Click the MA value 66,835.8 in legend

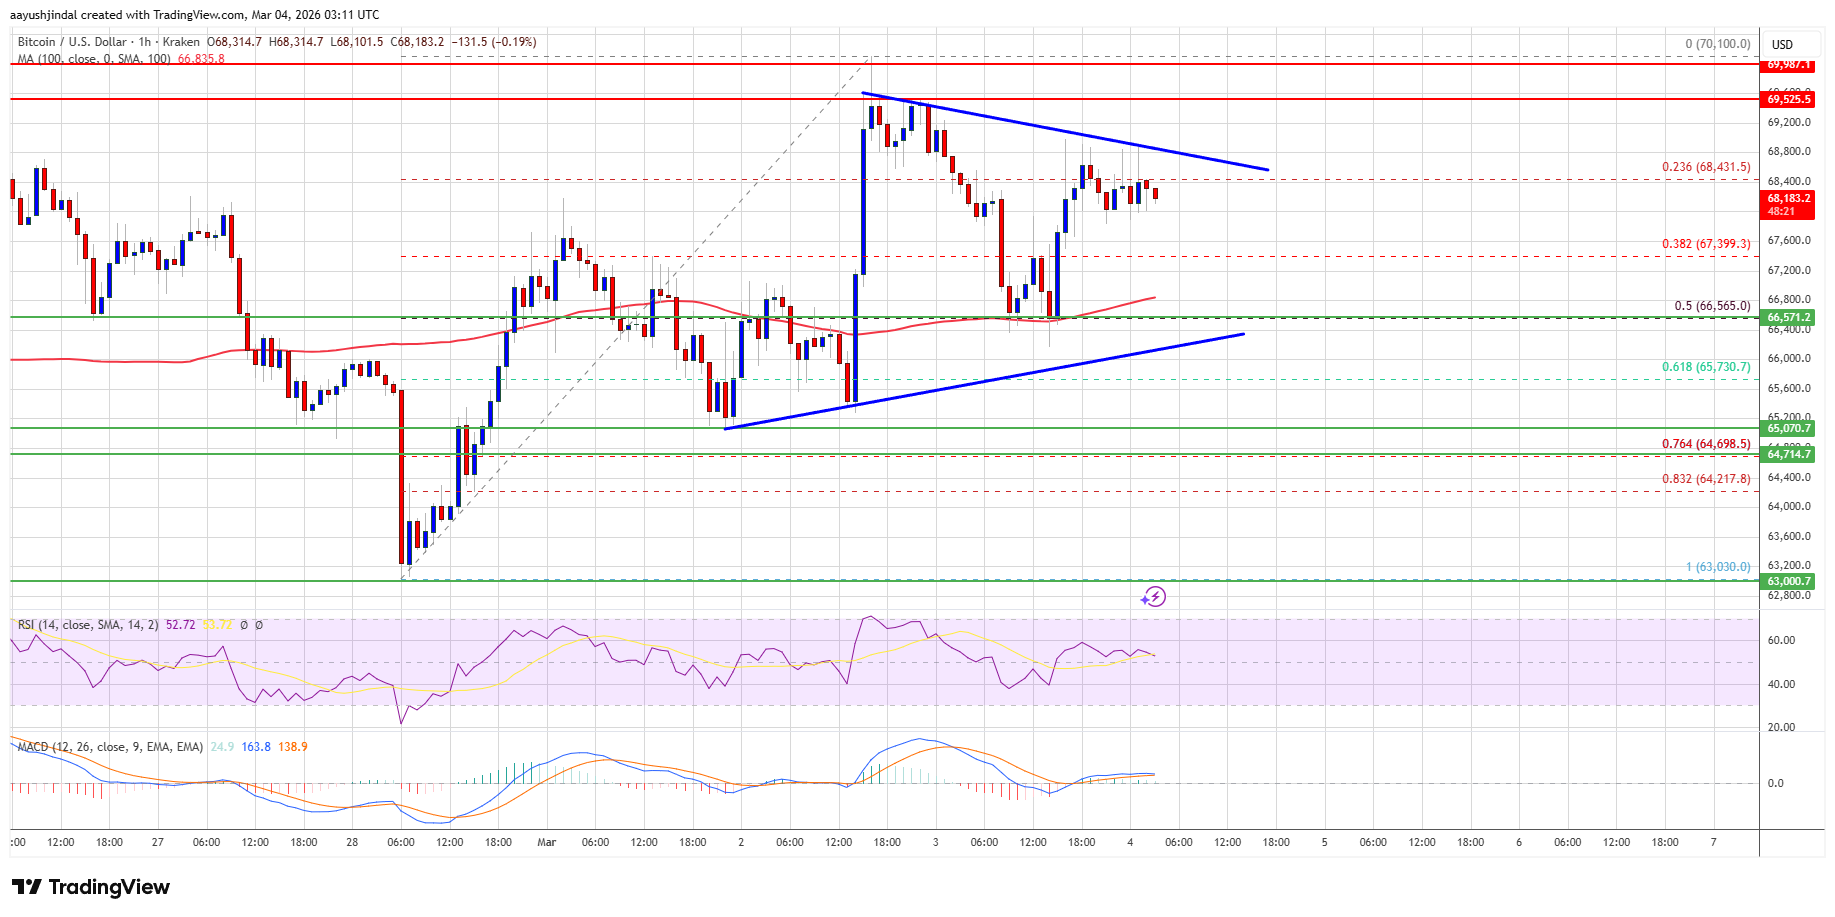click(201, 59)
